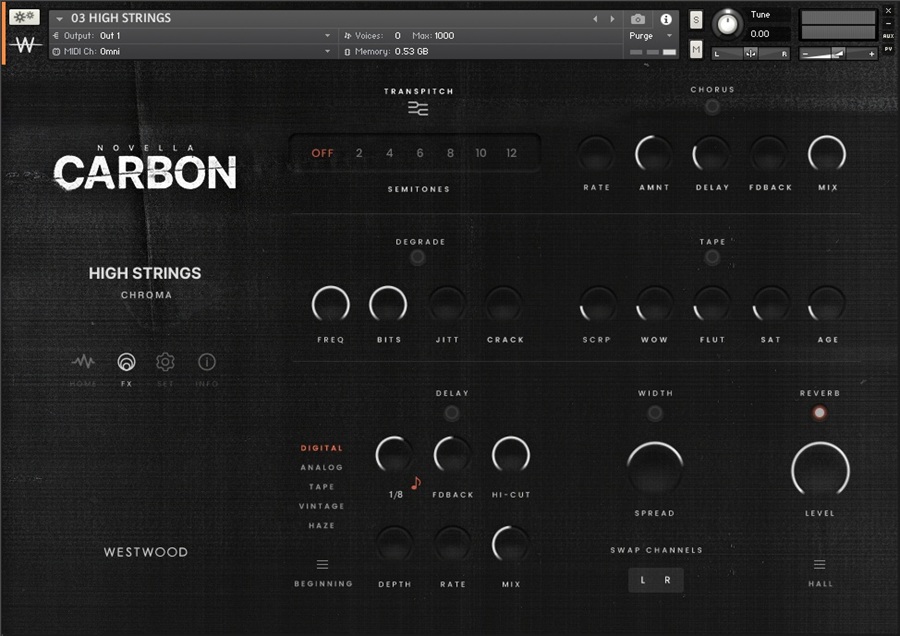Click the Home waveform icon
The image size is (900, 636).
[84, 362]
